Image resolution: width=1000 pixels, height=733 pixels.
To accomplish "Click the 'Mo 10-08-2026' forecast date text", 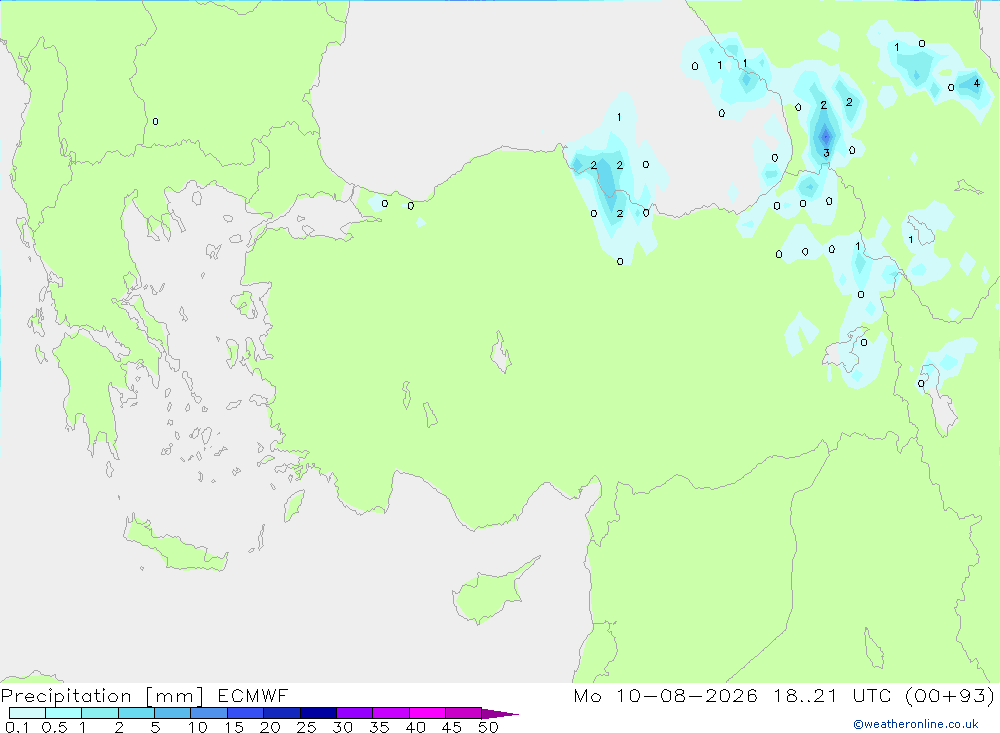I will [666, 695].
